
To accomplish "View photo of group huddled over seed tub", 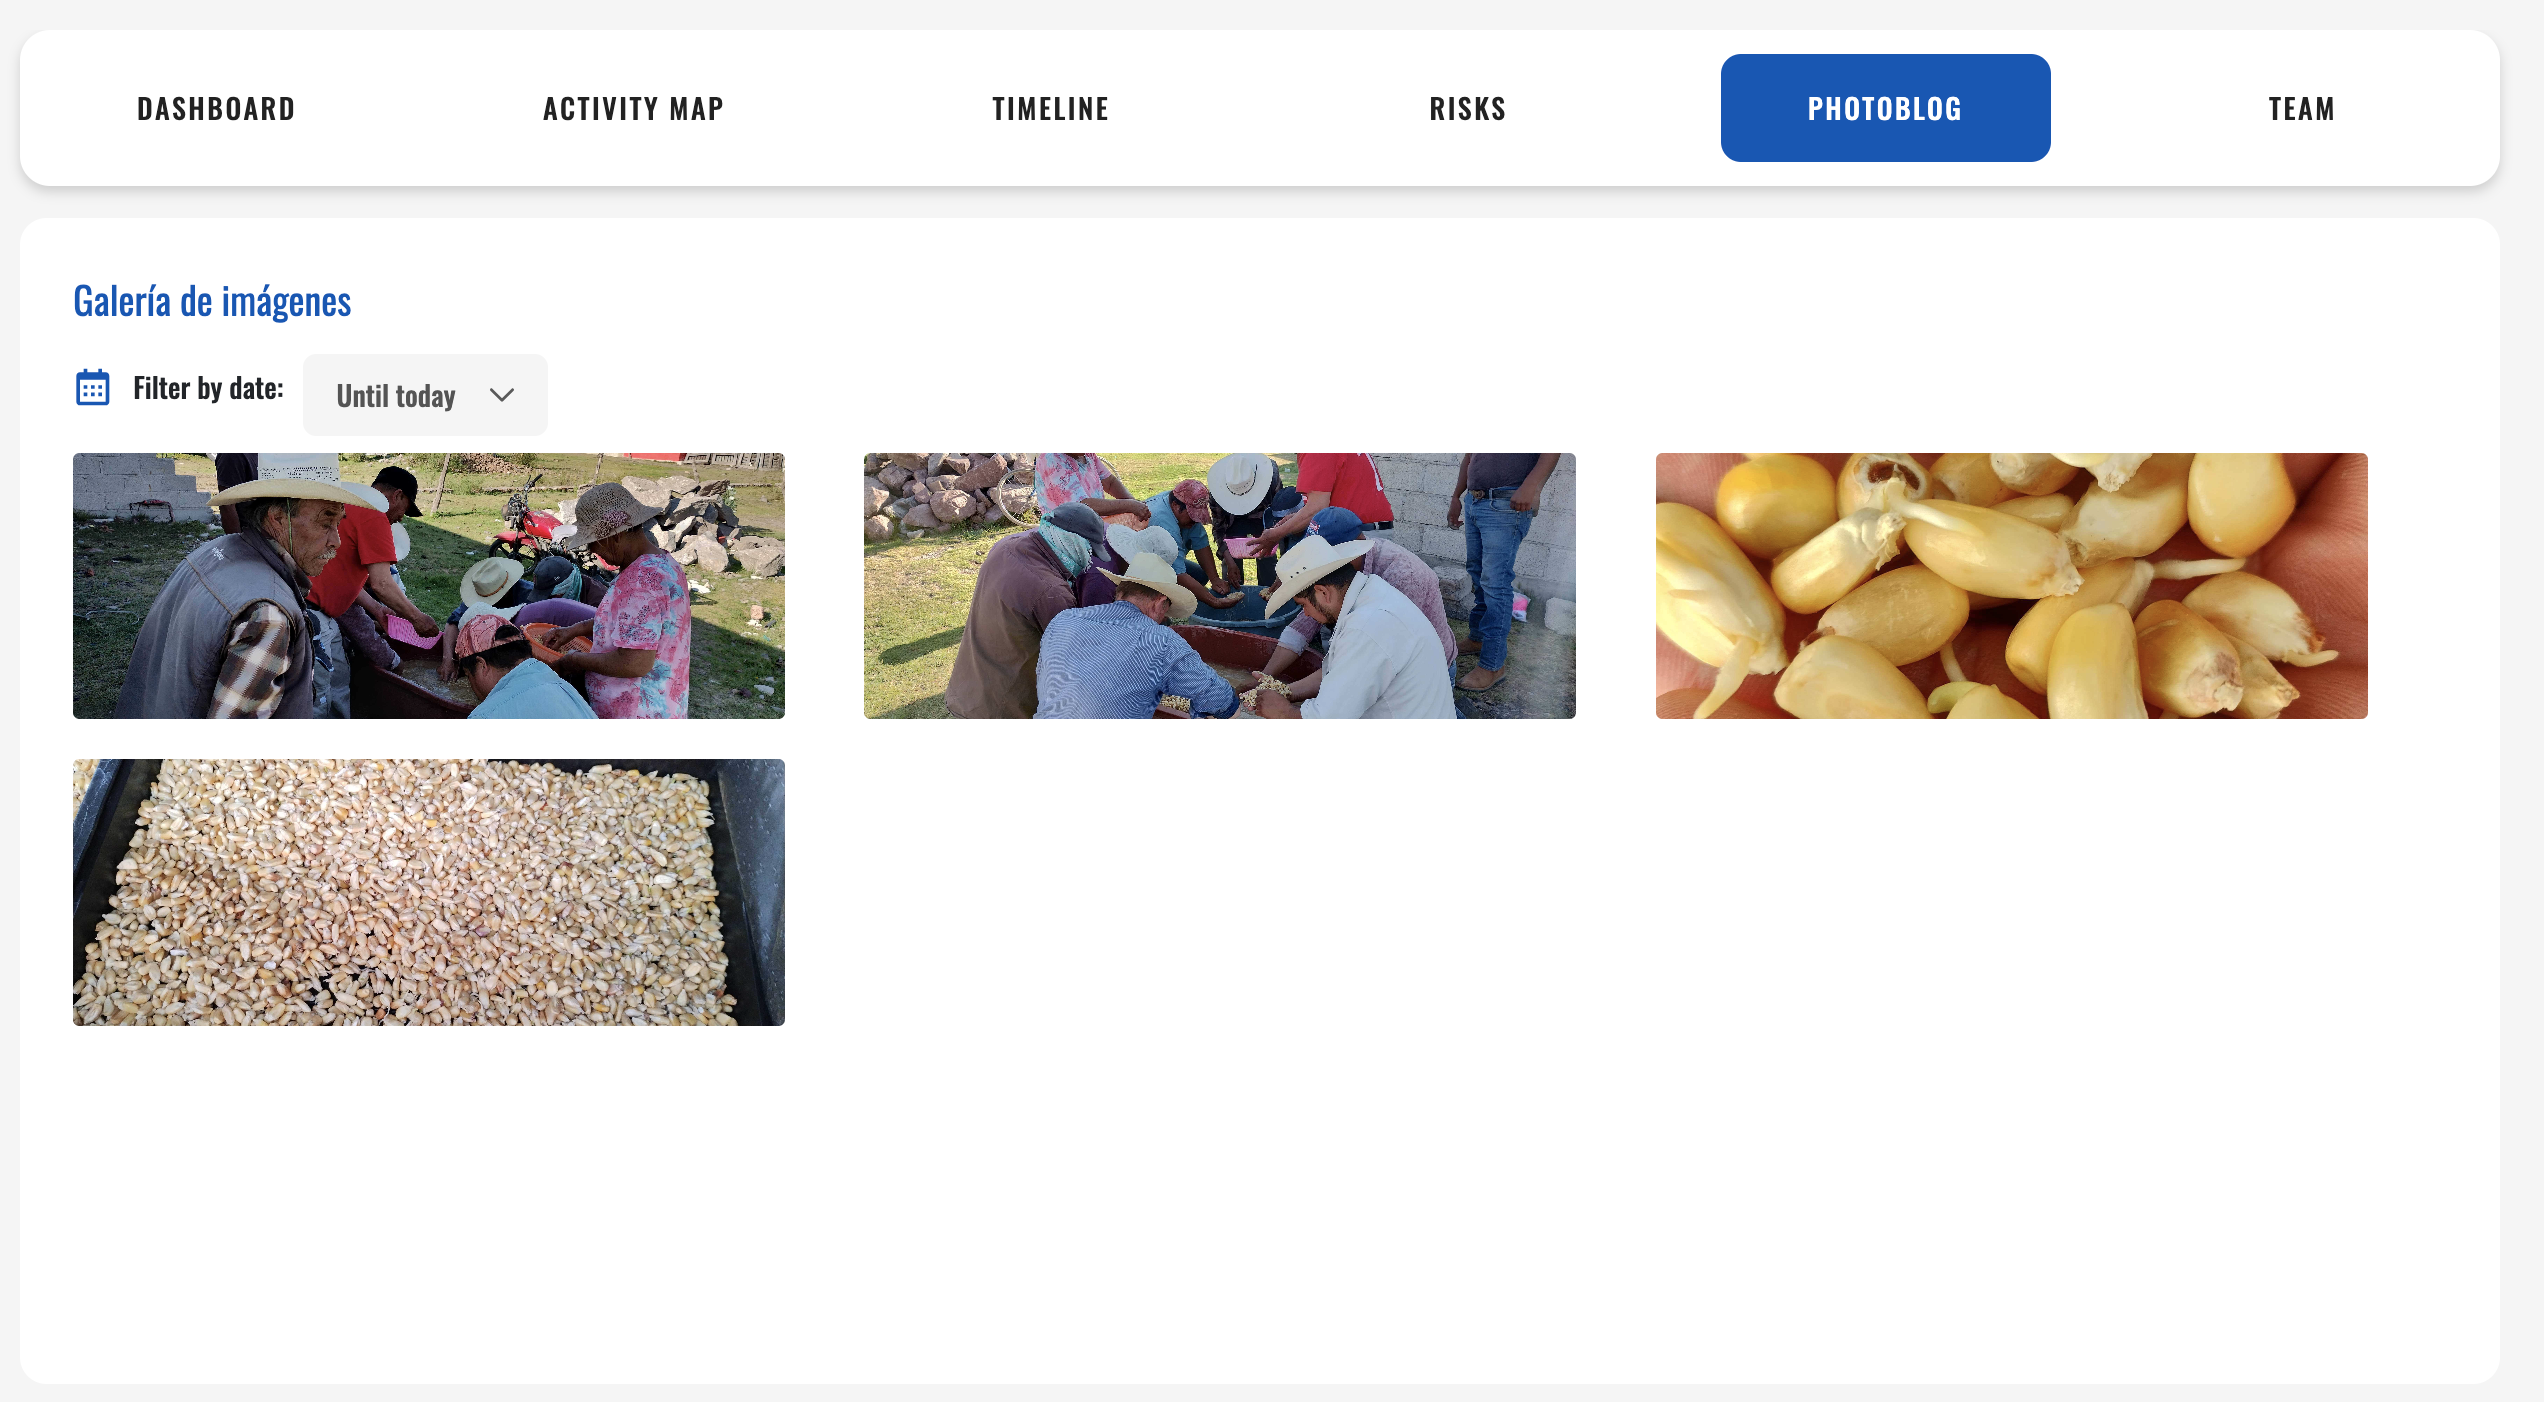I will (x=1220, y=586).
